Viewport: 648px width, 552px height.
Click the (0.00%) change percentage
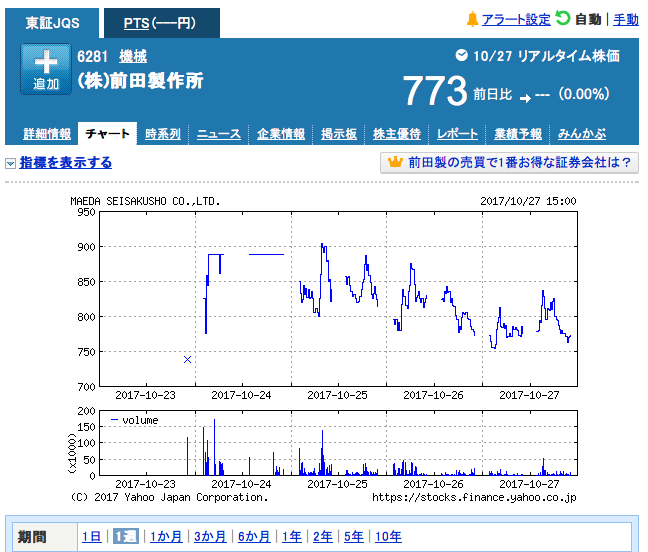click(x=584, y=94)
